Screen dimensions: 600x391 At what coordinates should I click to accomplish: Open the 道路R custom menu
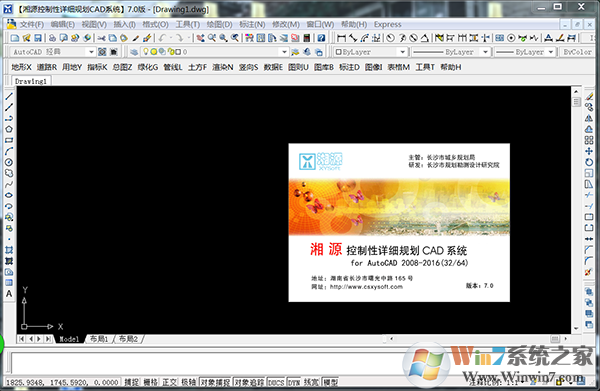click(x=47, y=67)
